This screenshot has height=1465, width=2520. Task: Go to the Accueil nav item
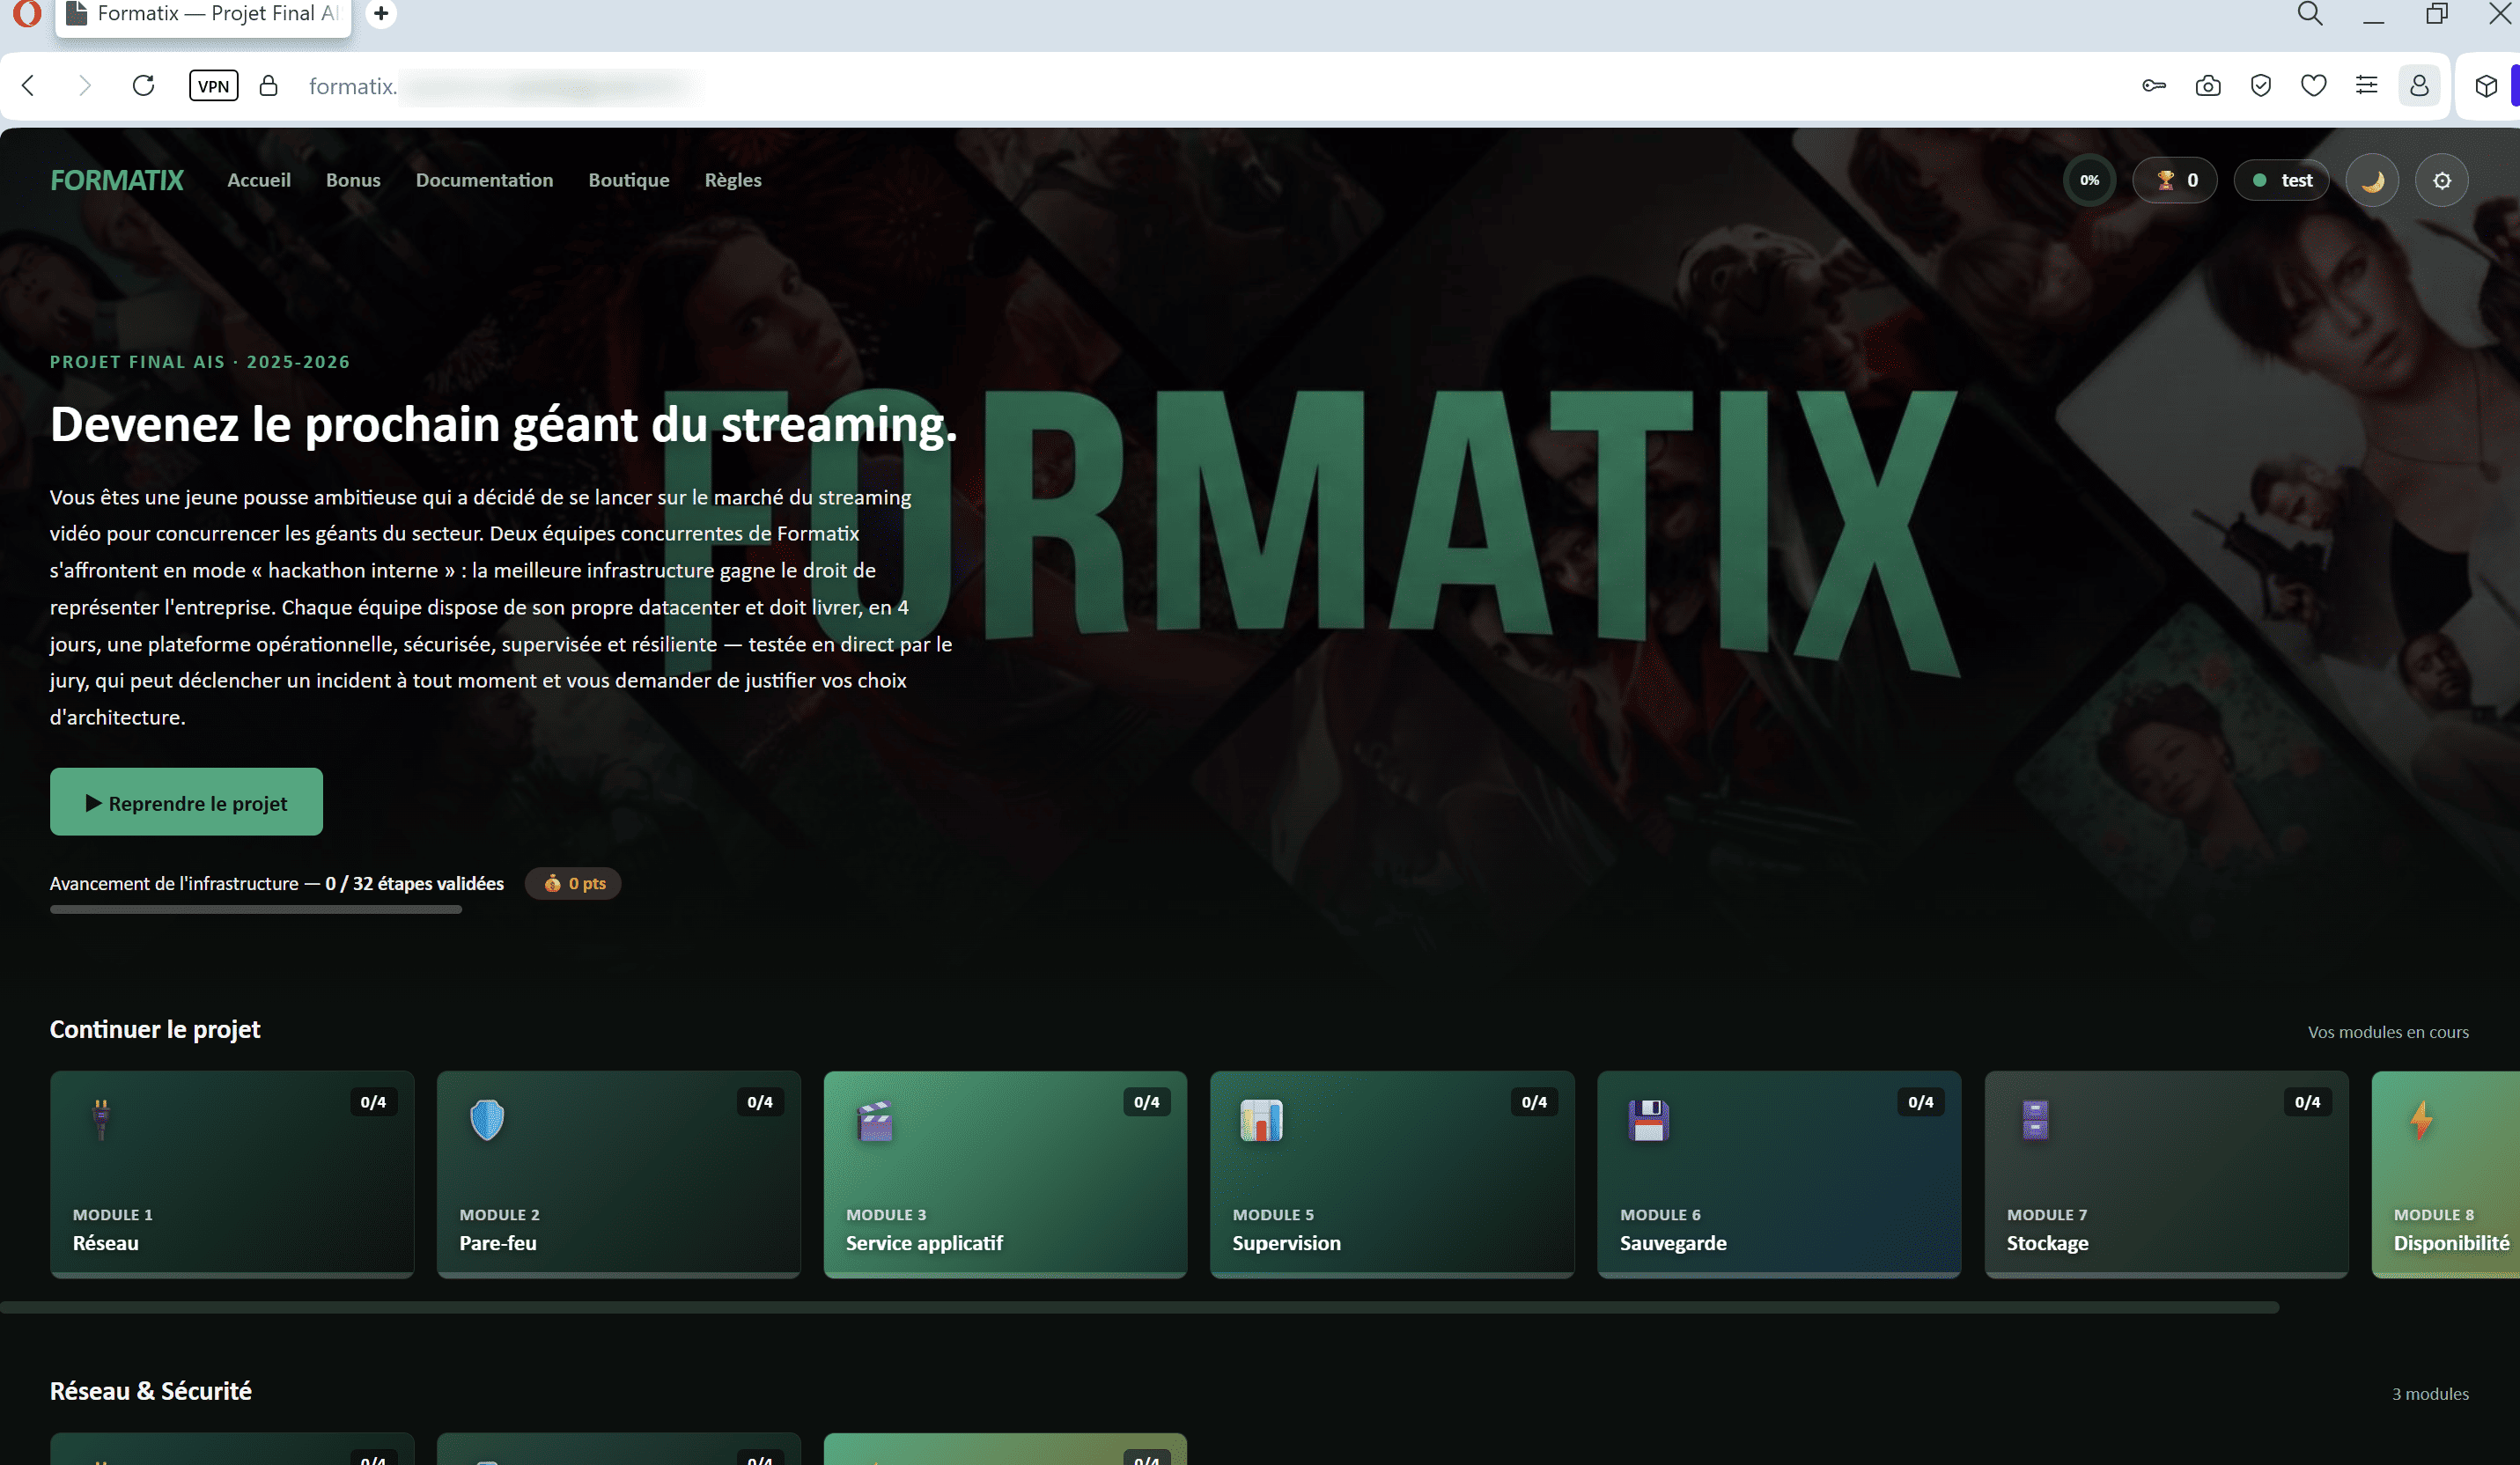259,180
